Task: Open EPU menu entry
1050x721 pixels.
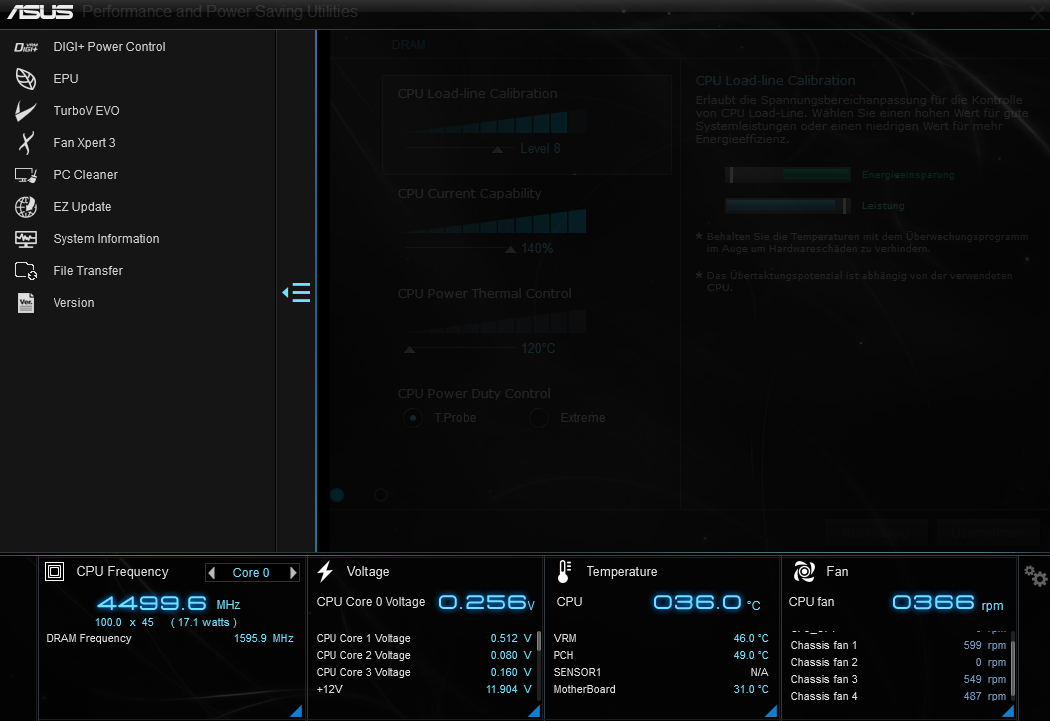Action: click(x=66, y=79)
